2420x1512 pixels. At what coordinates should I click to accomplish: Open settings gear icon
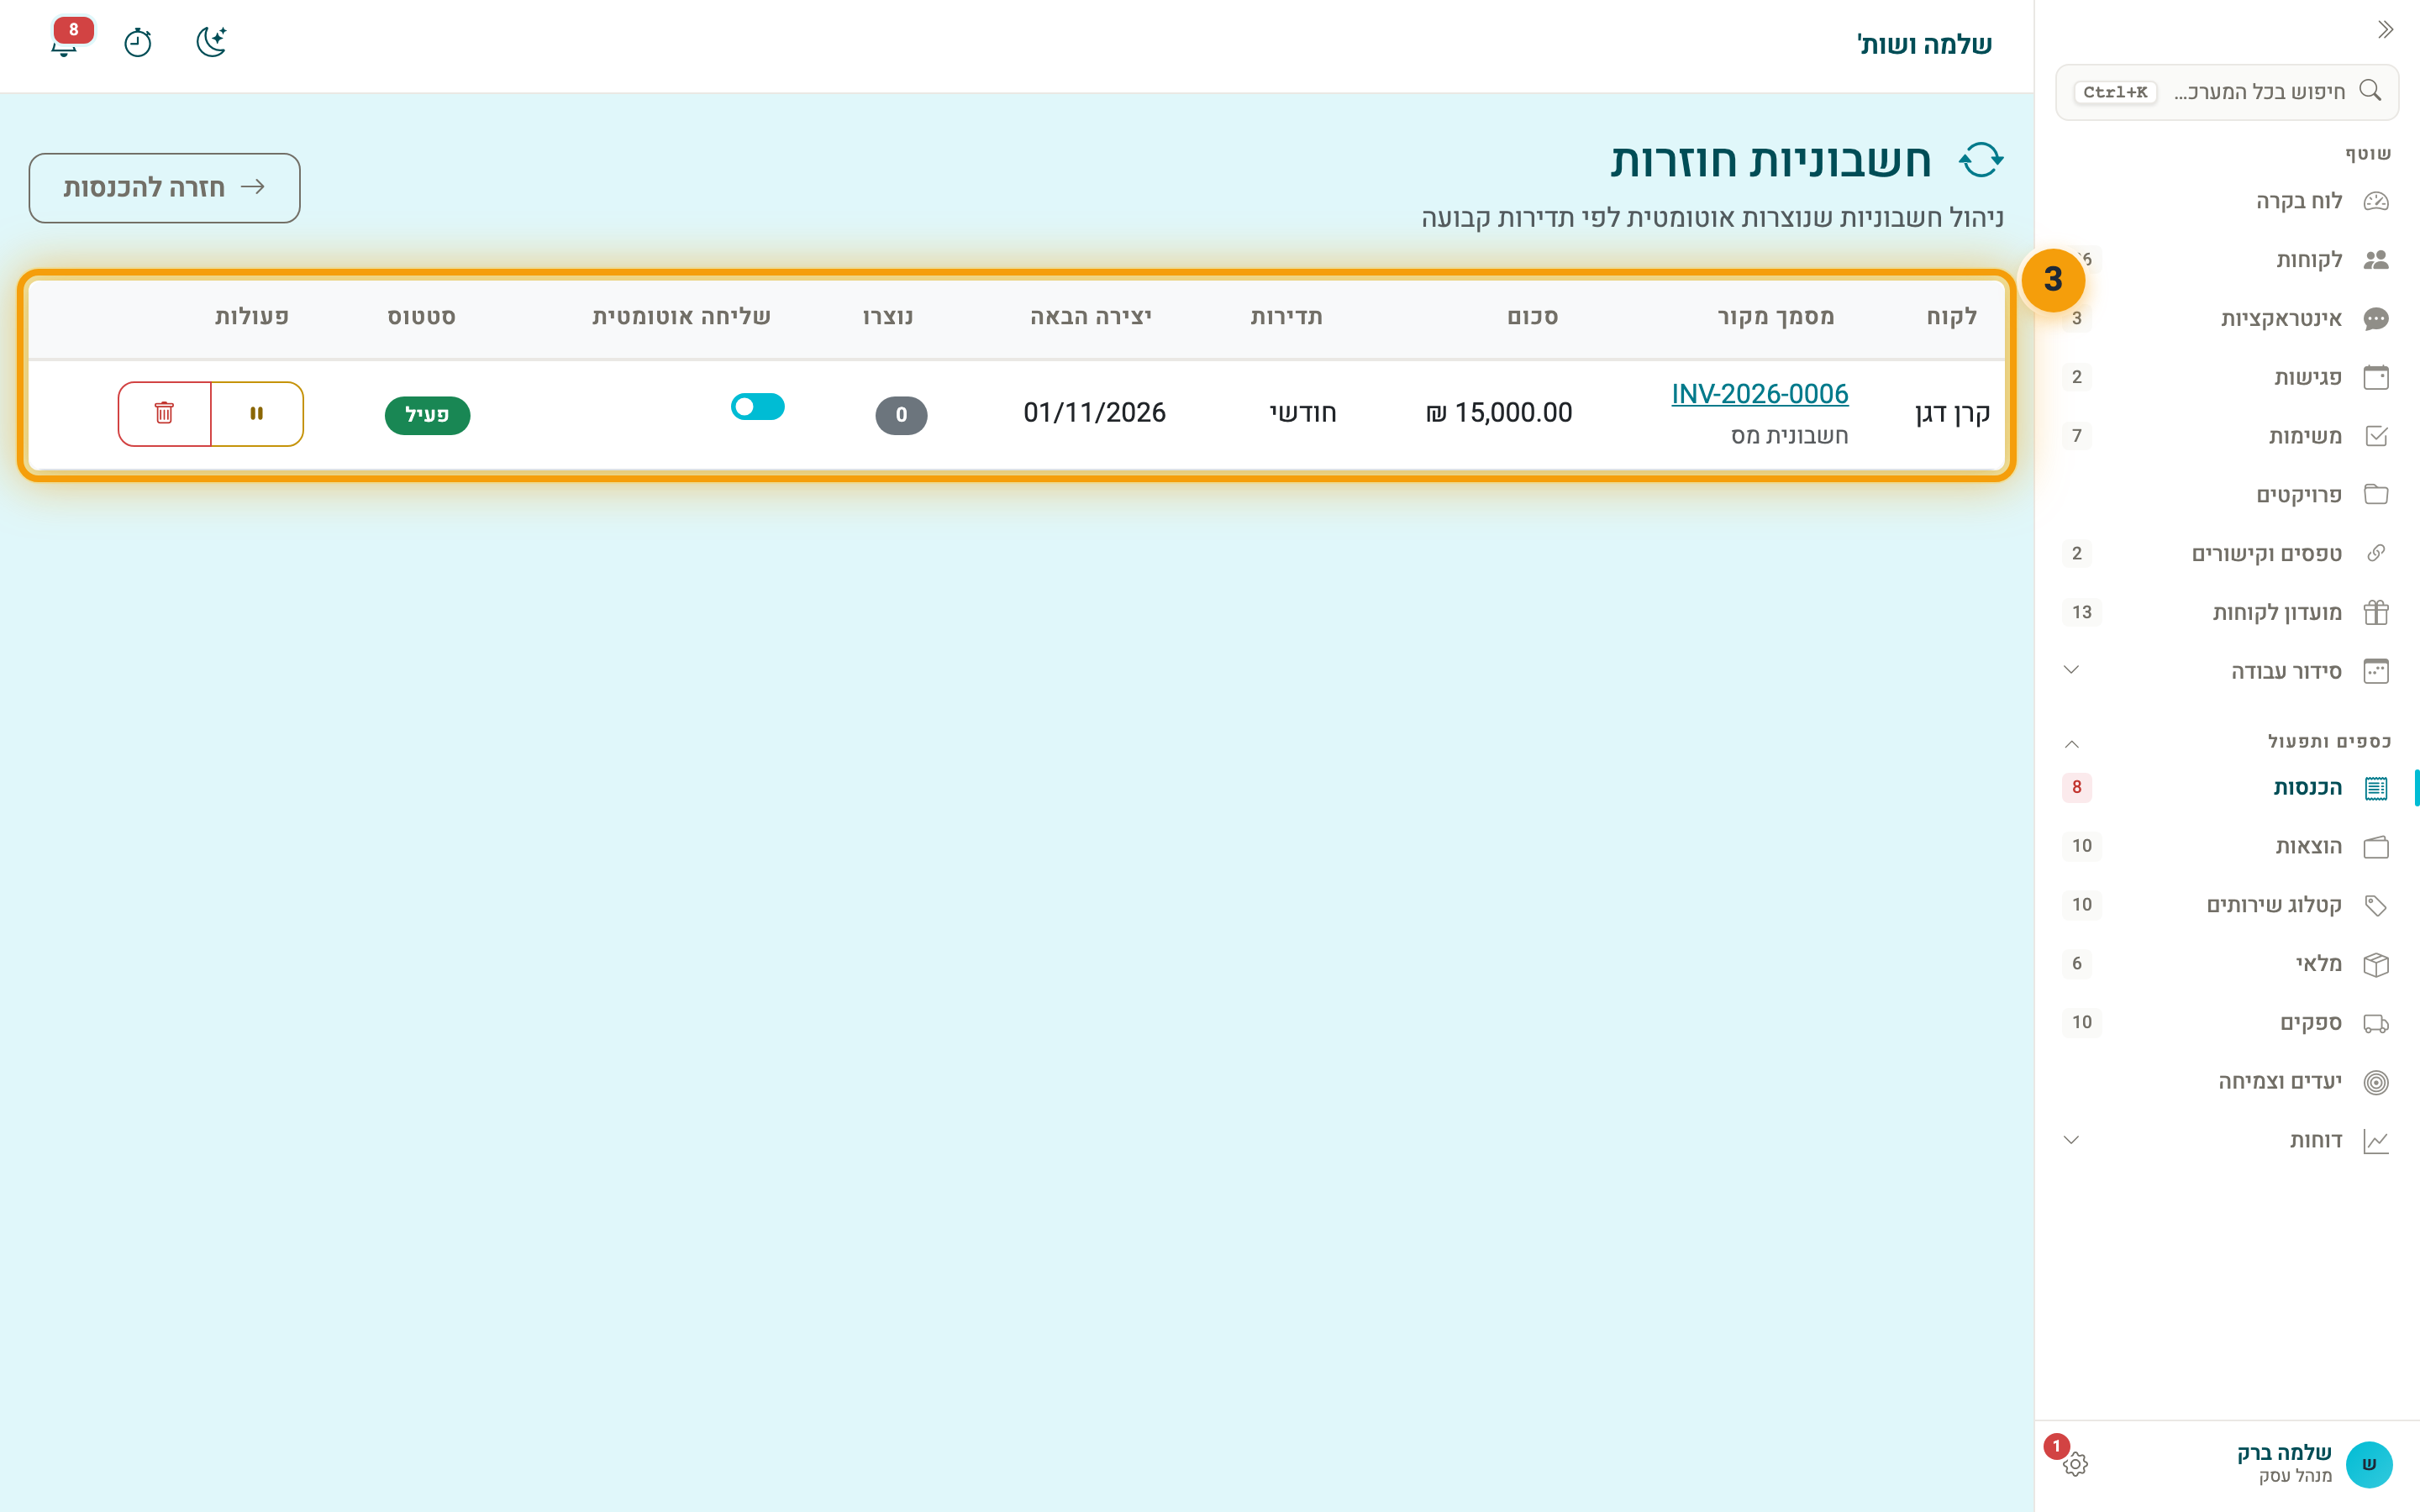point(2075,1464)
